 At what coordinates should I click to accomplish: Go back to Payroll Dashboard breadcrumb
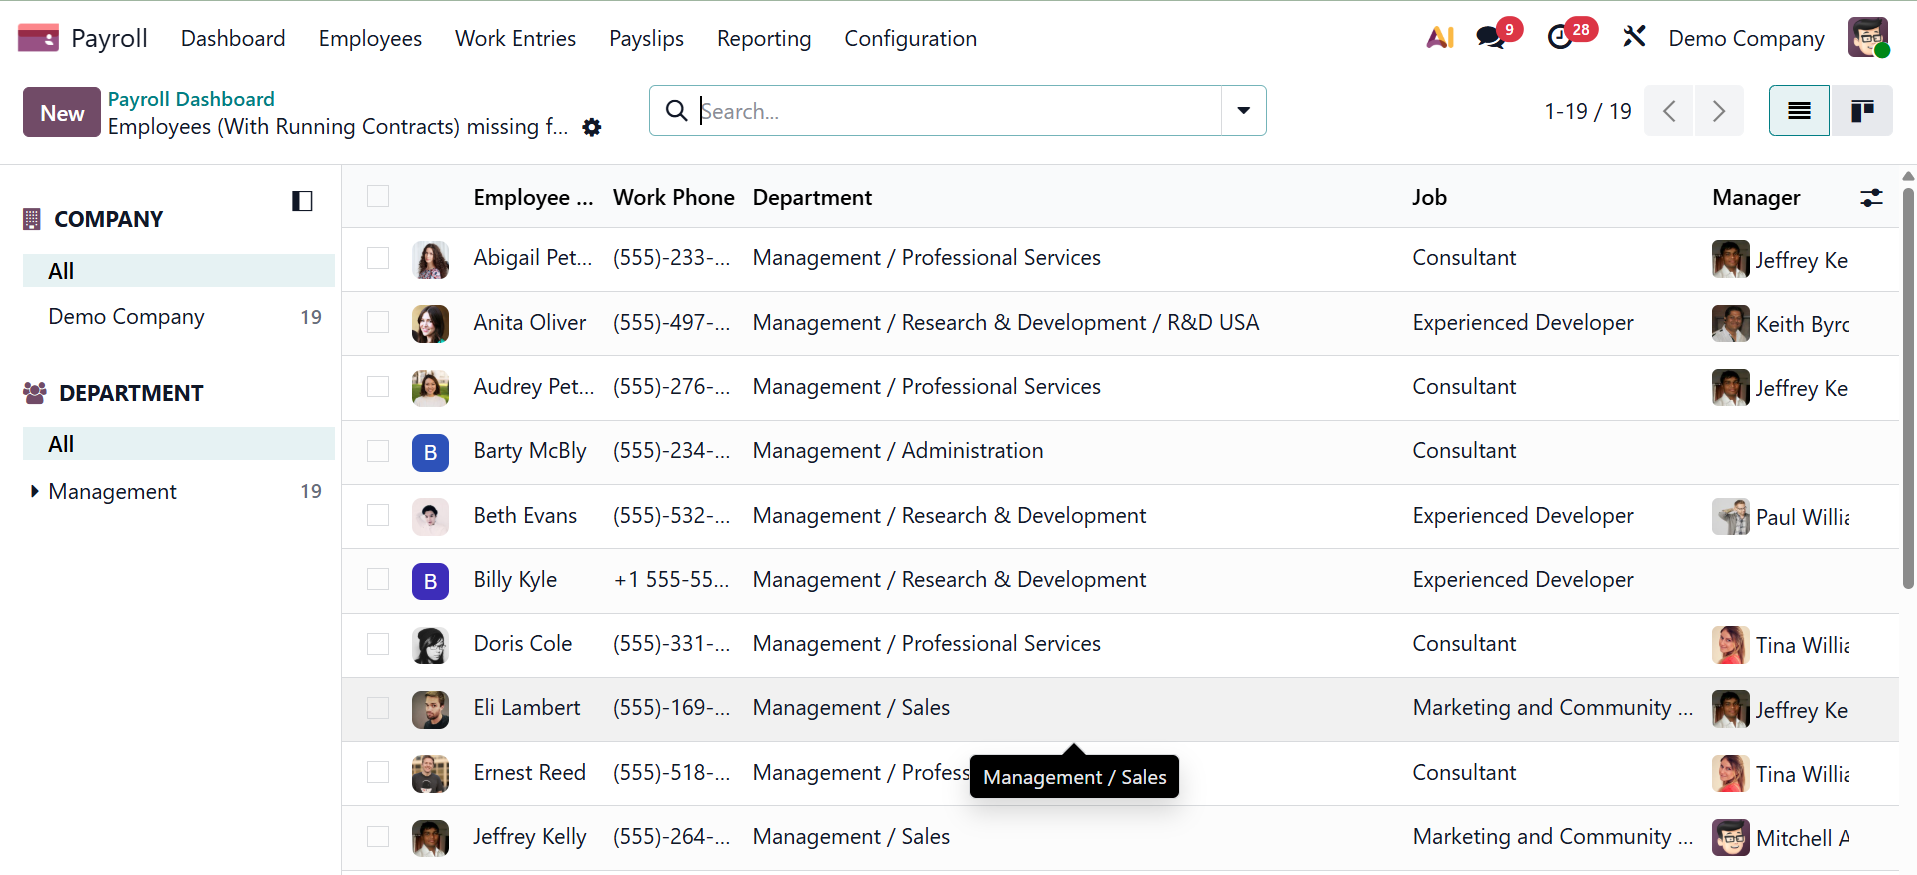pos(191,99)
